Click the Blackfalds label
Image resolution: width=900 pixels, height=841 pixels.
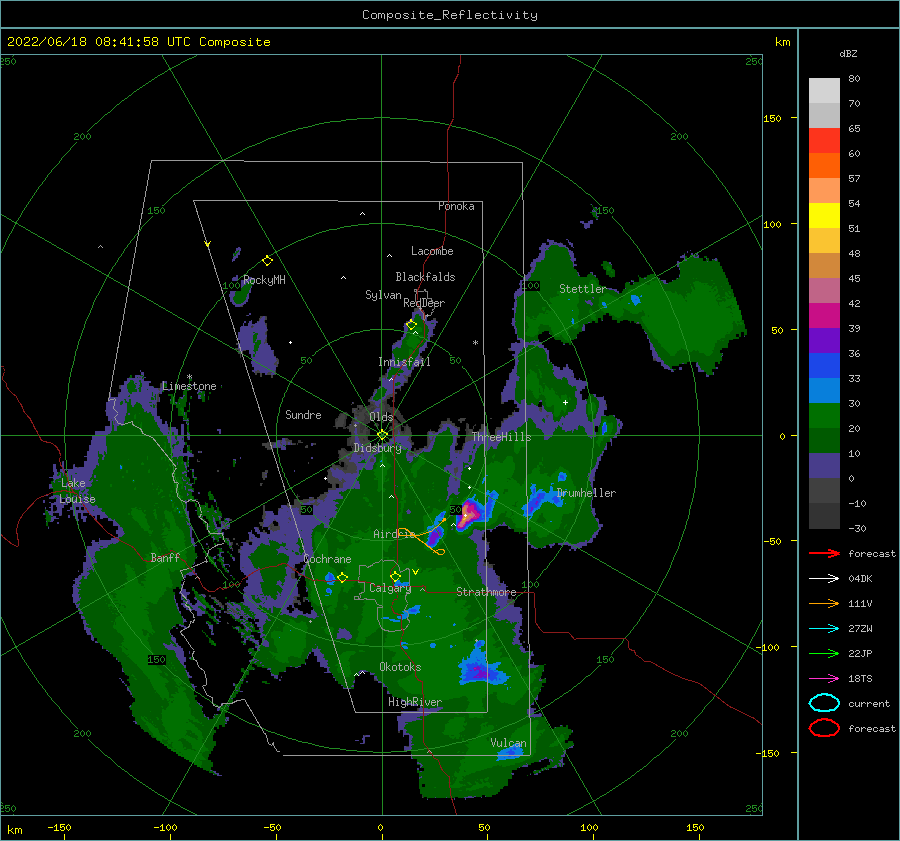(425, 277)
